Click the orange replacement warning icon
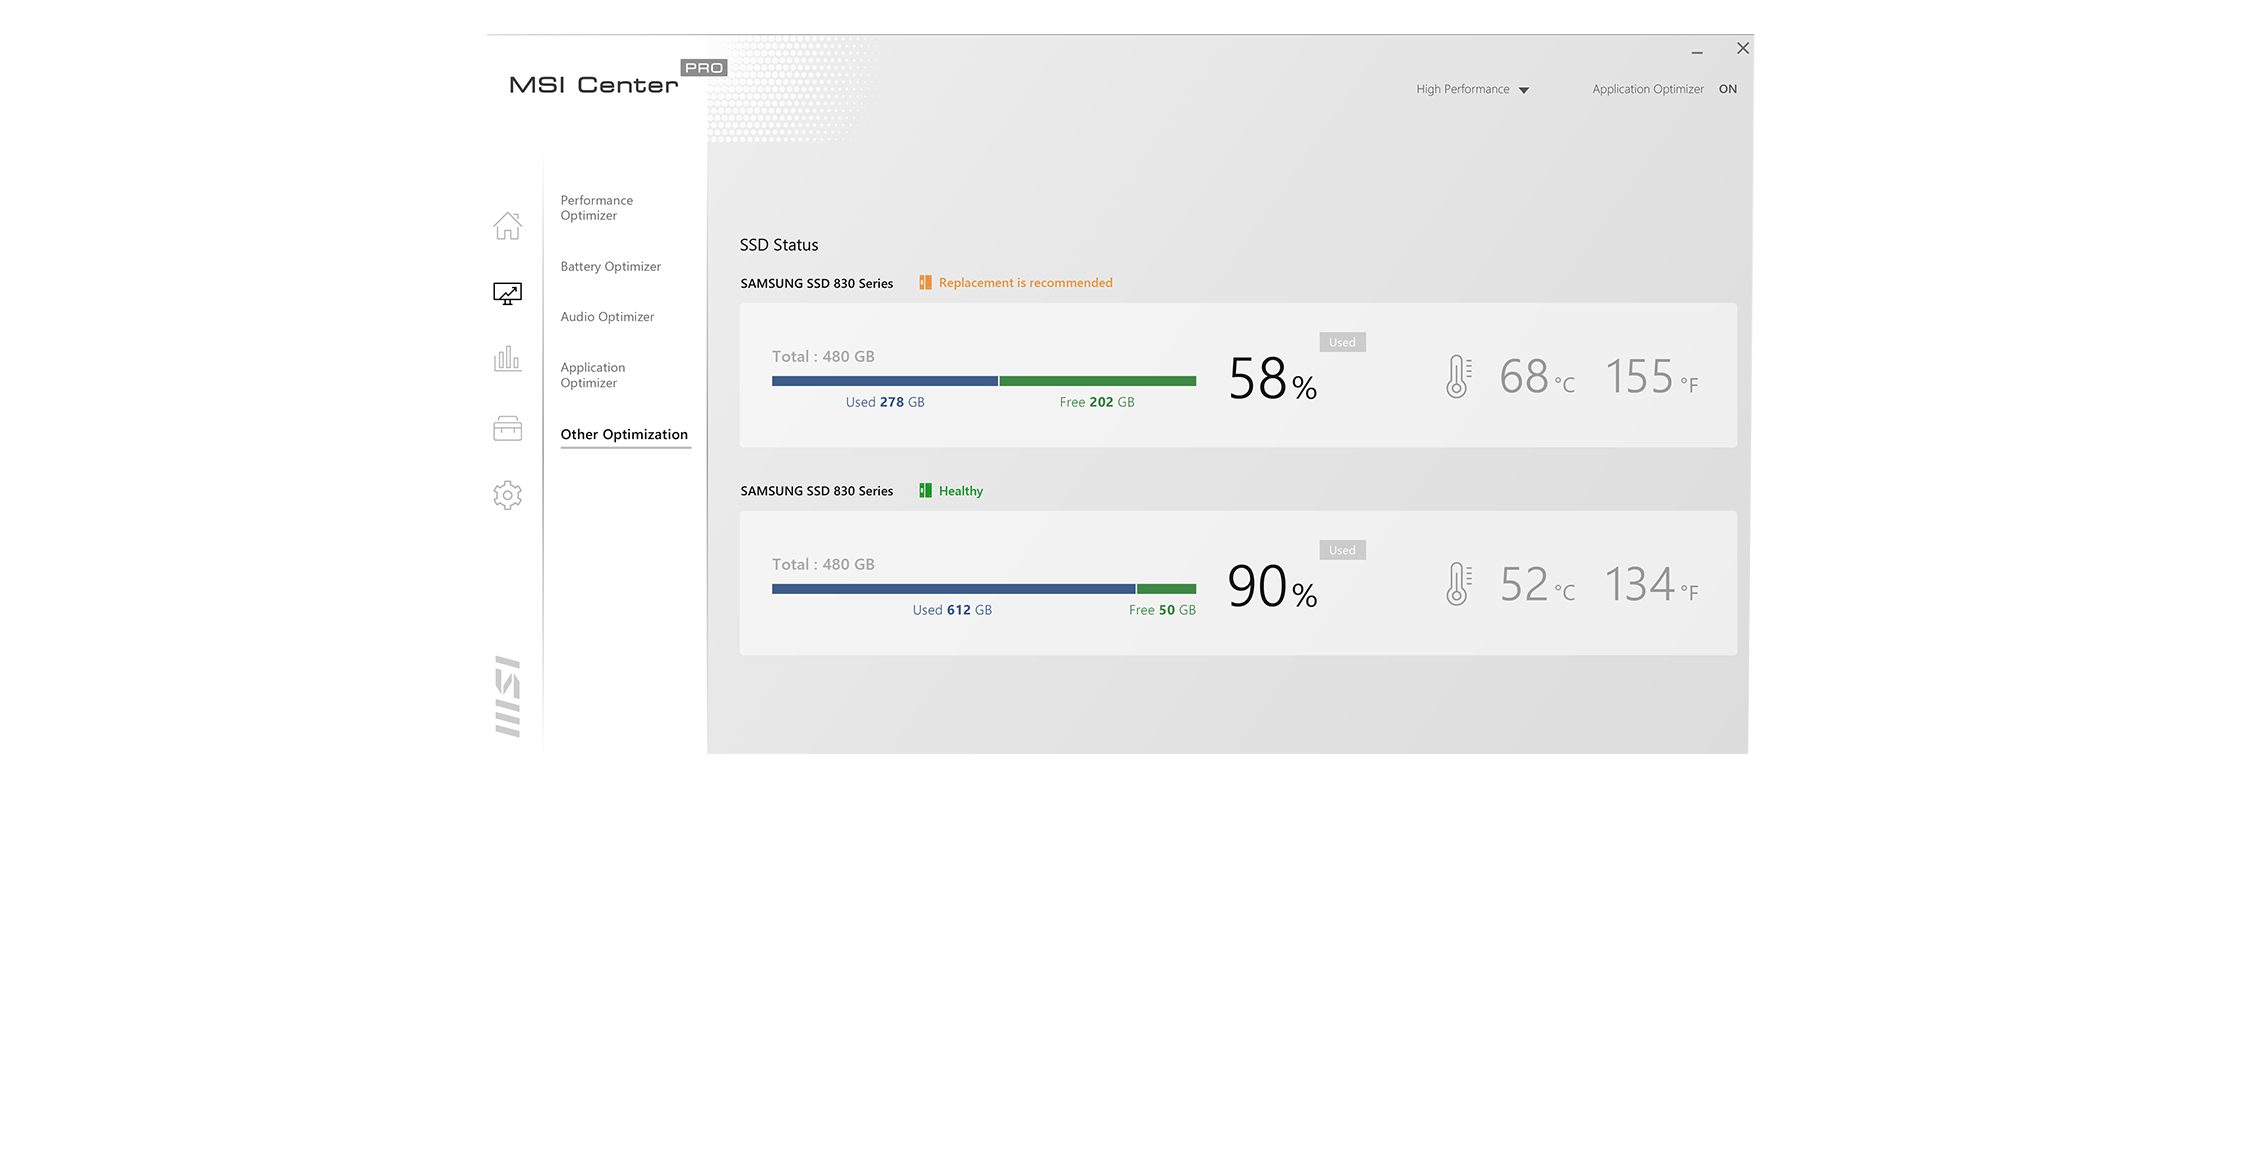This screenshot has height=1176, width=2257. (925, 283)
